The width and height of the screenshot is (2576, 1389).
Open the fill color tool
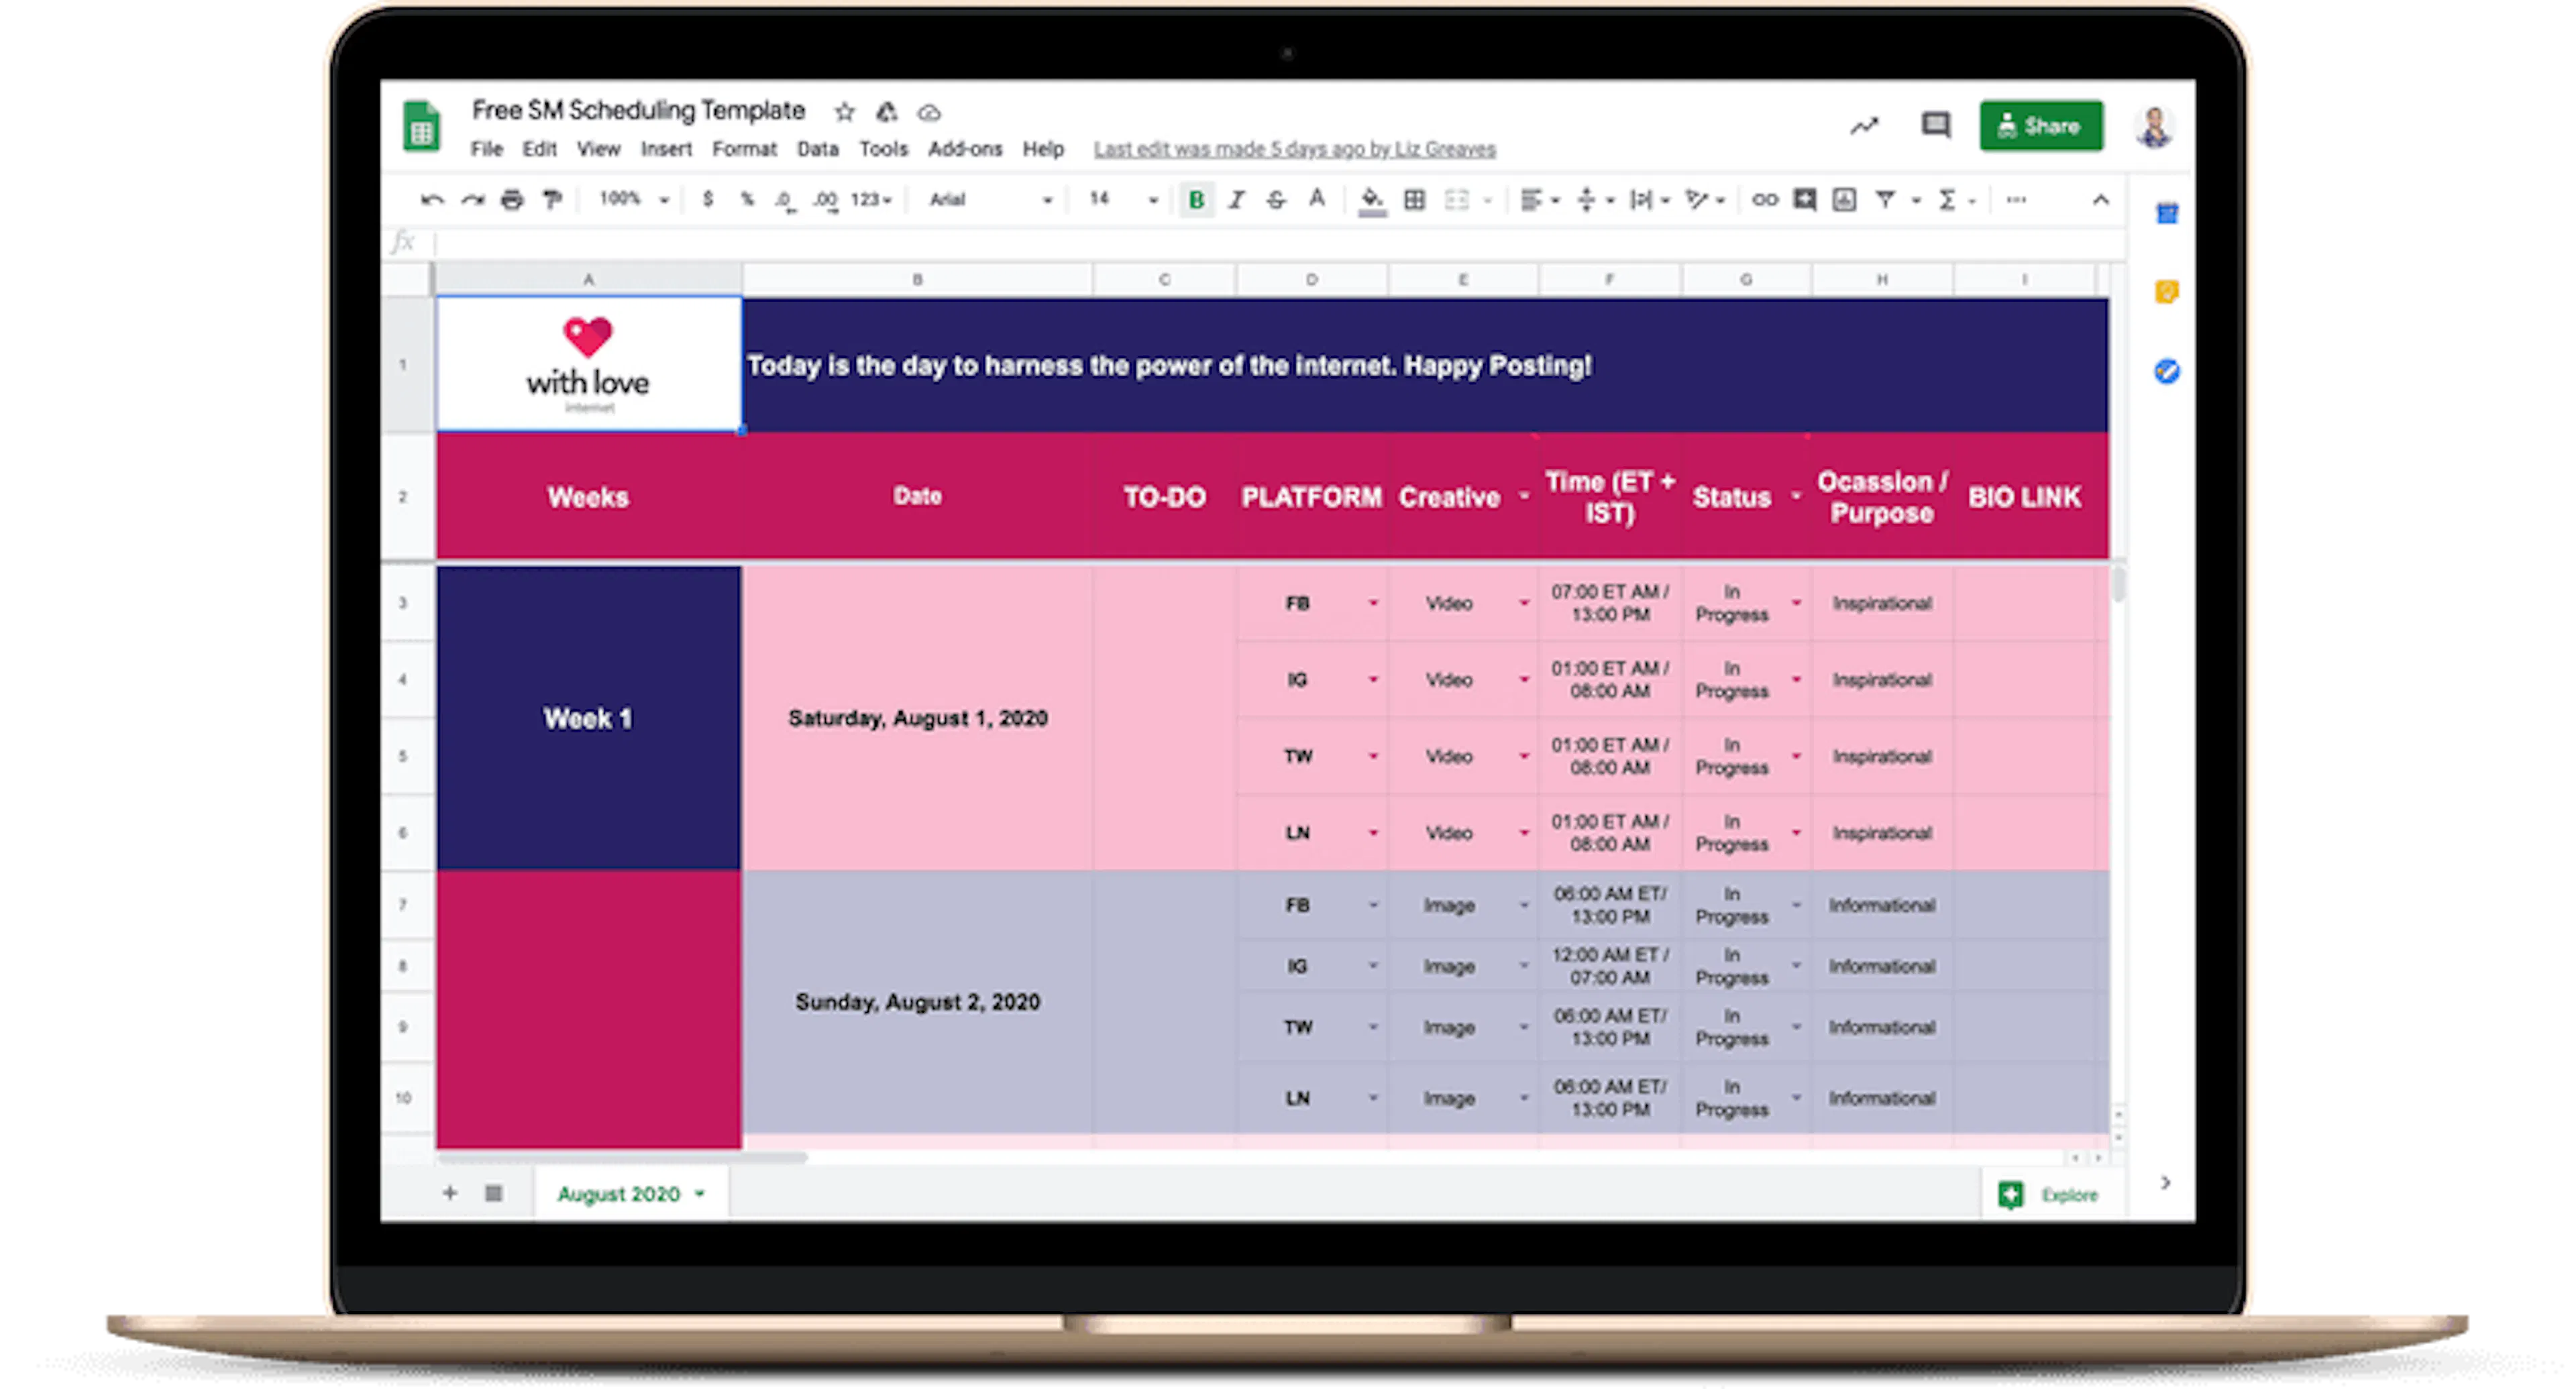[1371, 199]
